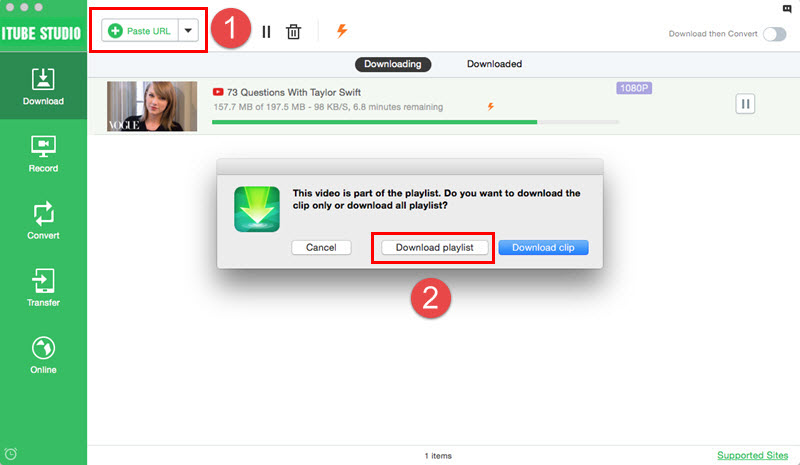800x465 pixels.
Task: Click the YouTube icon beside video title
Action: point(218,92)
